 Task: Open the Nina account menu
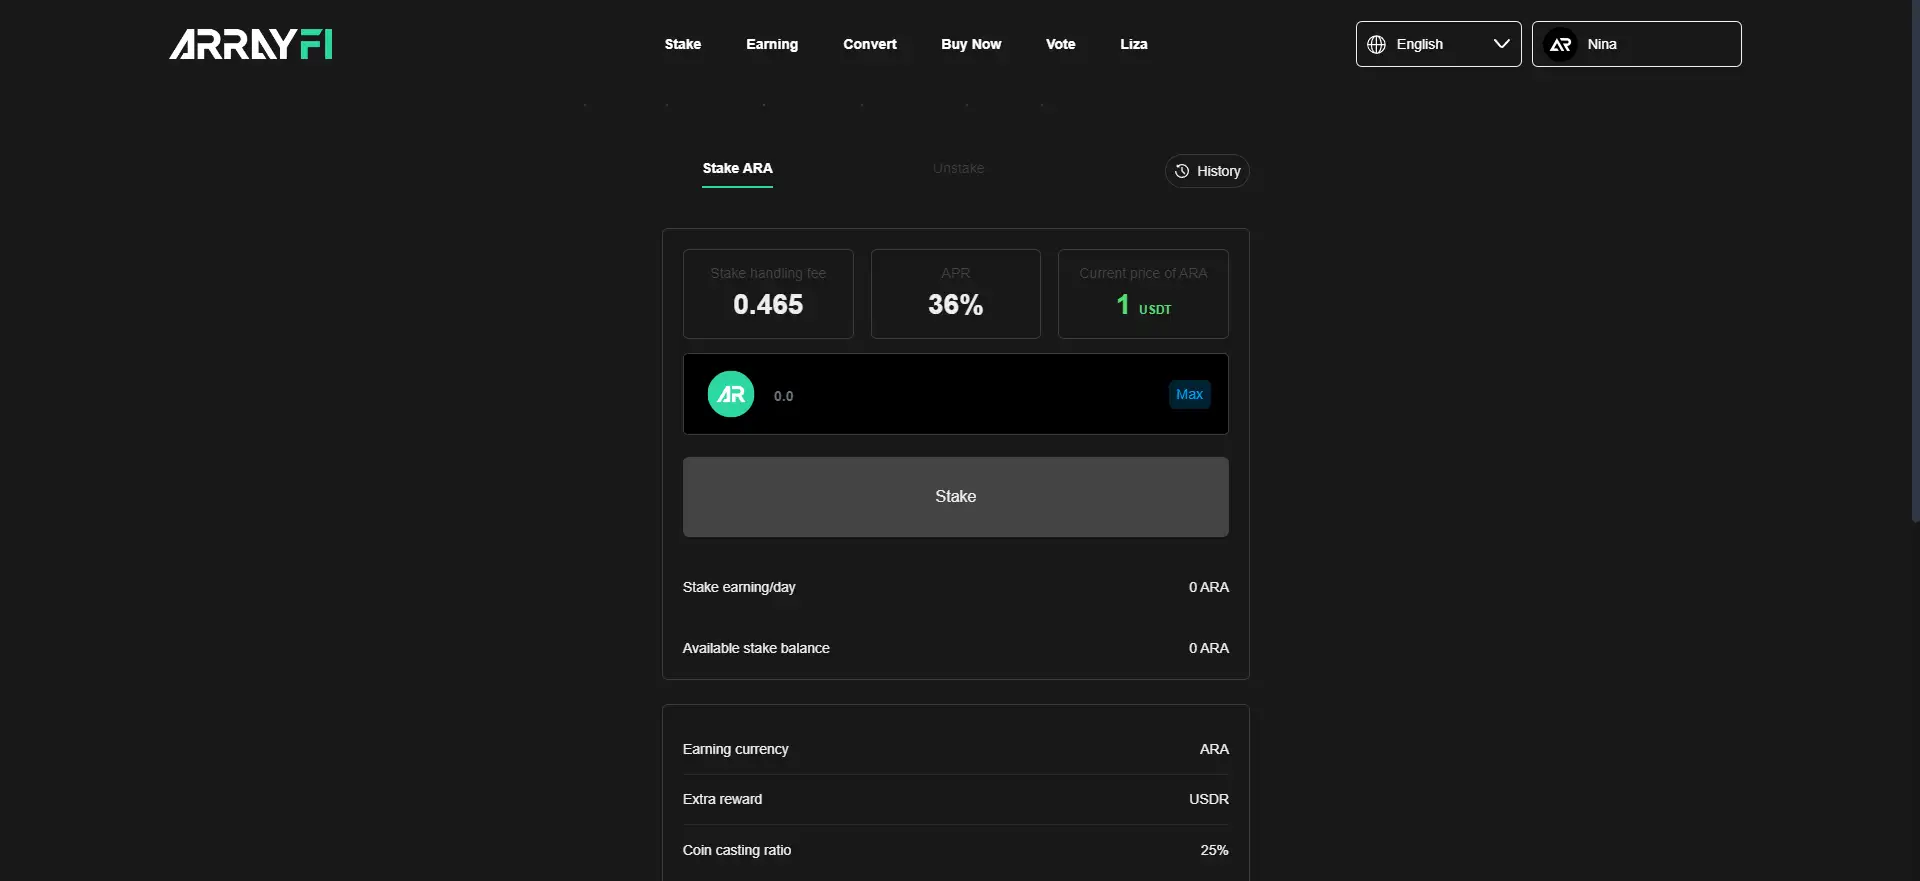tap(1636, 44)
